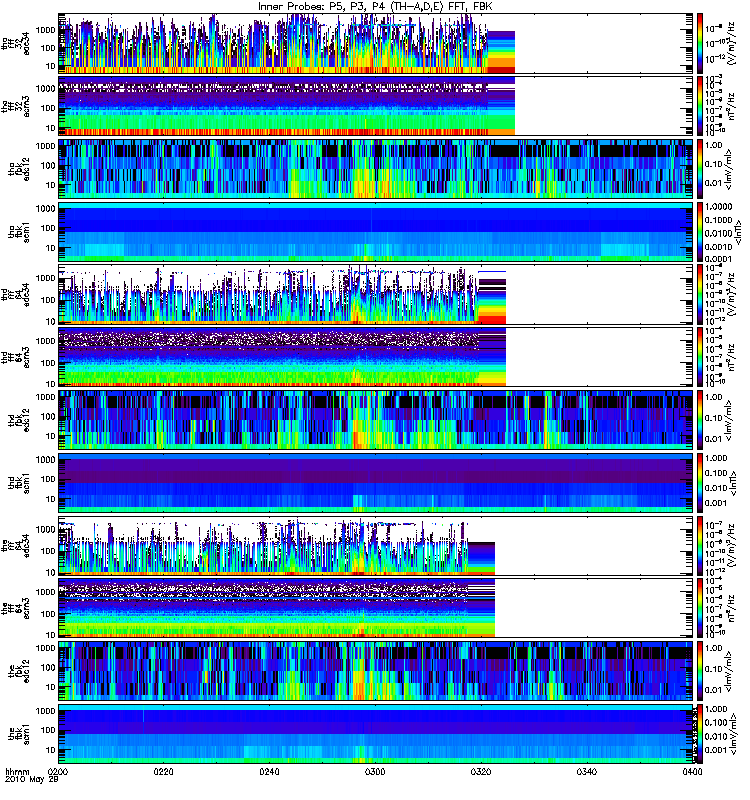The image size is (750, 800).
Task: Click the 'hhmm' axis unit label
Action: click(x=17, y=771)
